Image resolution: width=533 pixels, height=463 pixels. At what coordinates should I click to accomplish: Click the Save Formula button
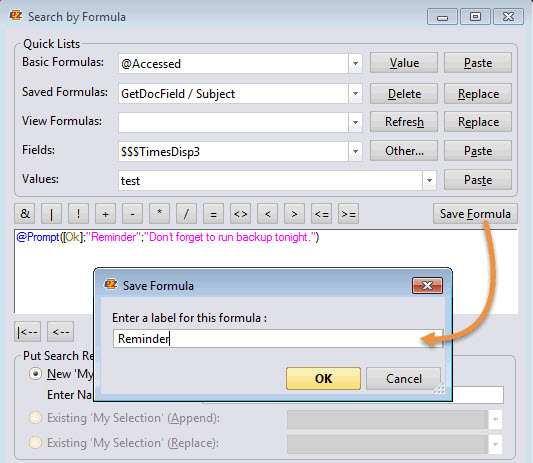[x=475, y=214]
